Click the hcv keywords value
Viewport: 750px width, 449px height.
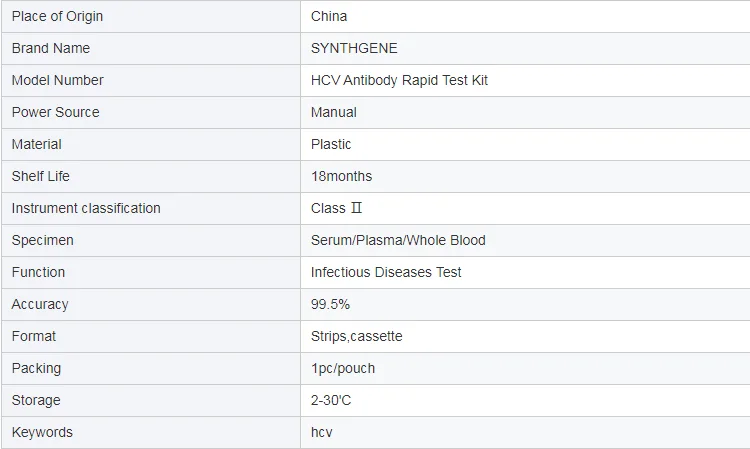pos(322,432)
